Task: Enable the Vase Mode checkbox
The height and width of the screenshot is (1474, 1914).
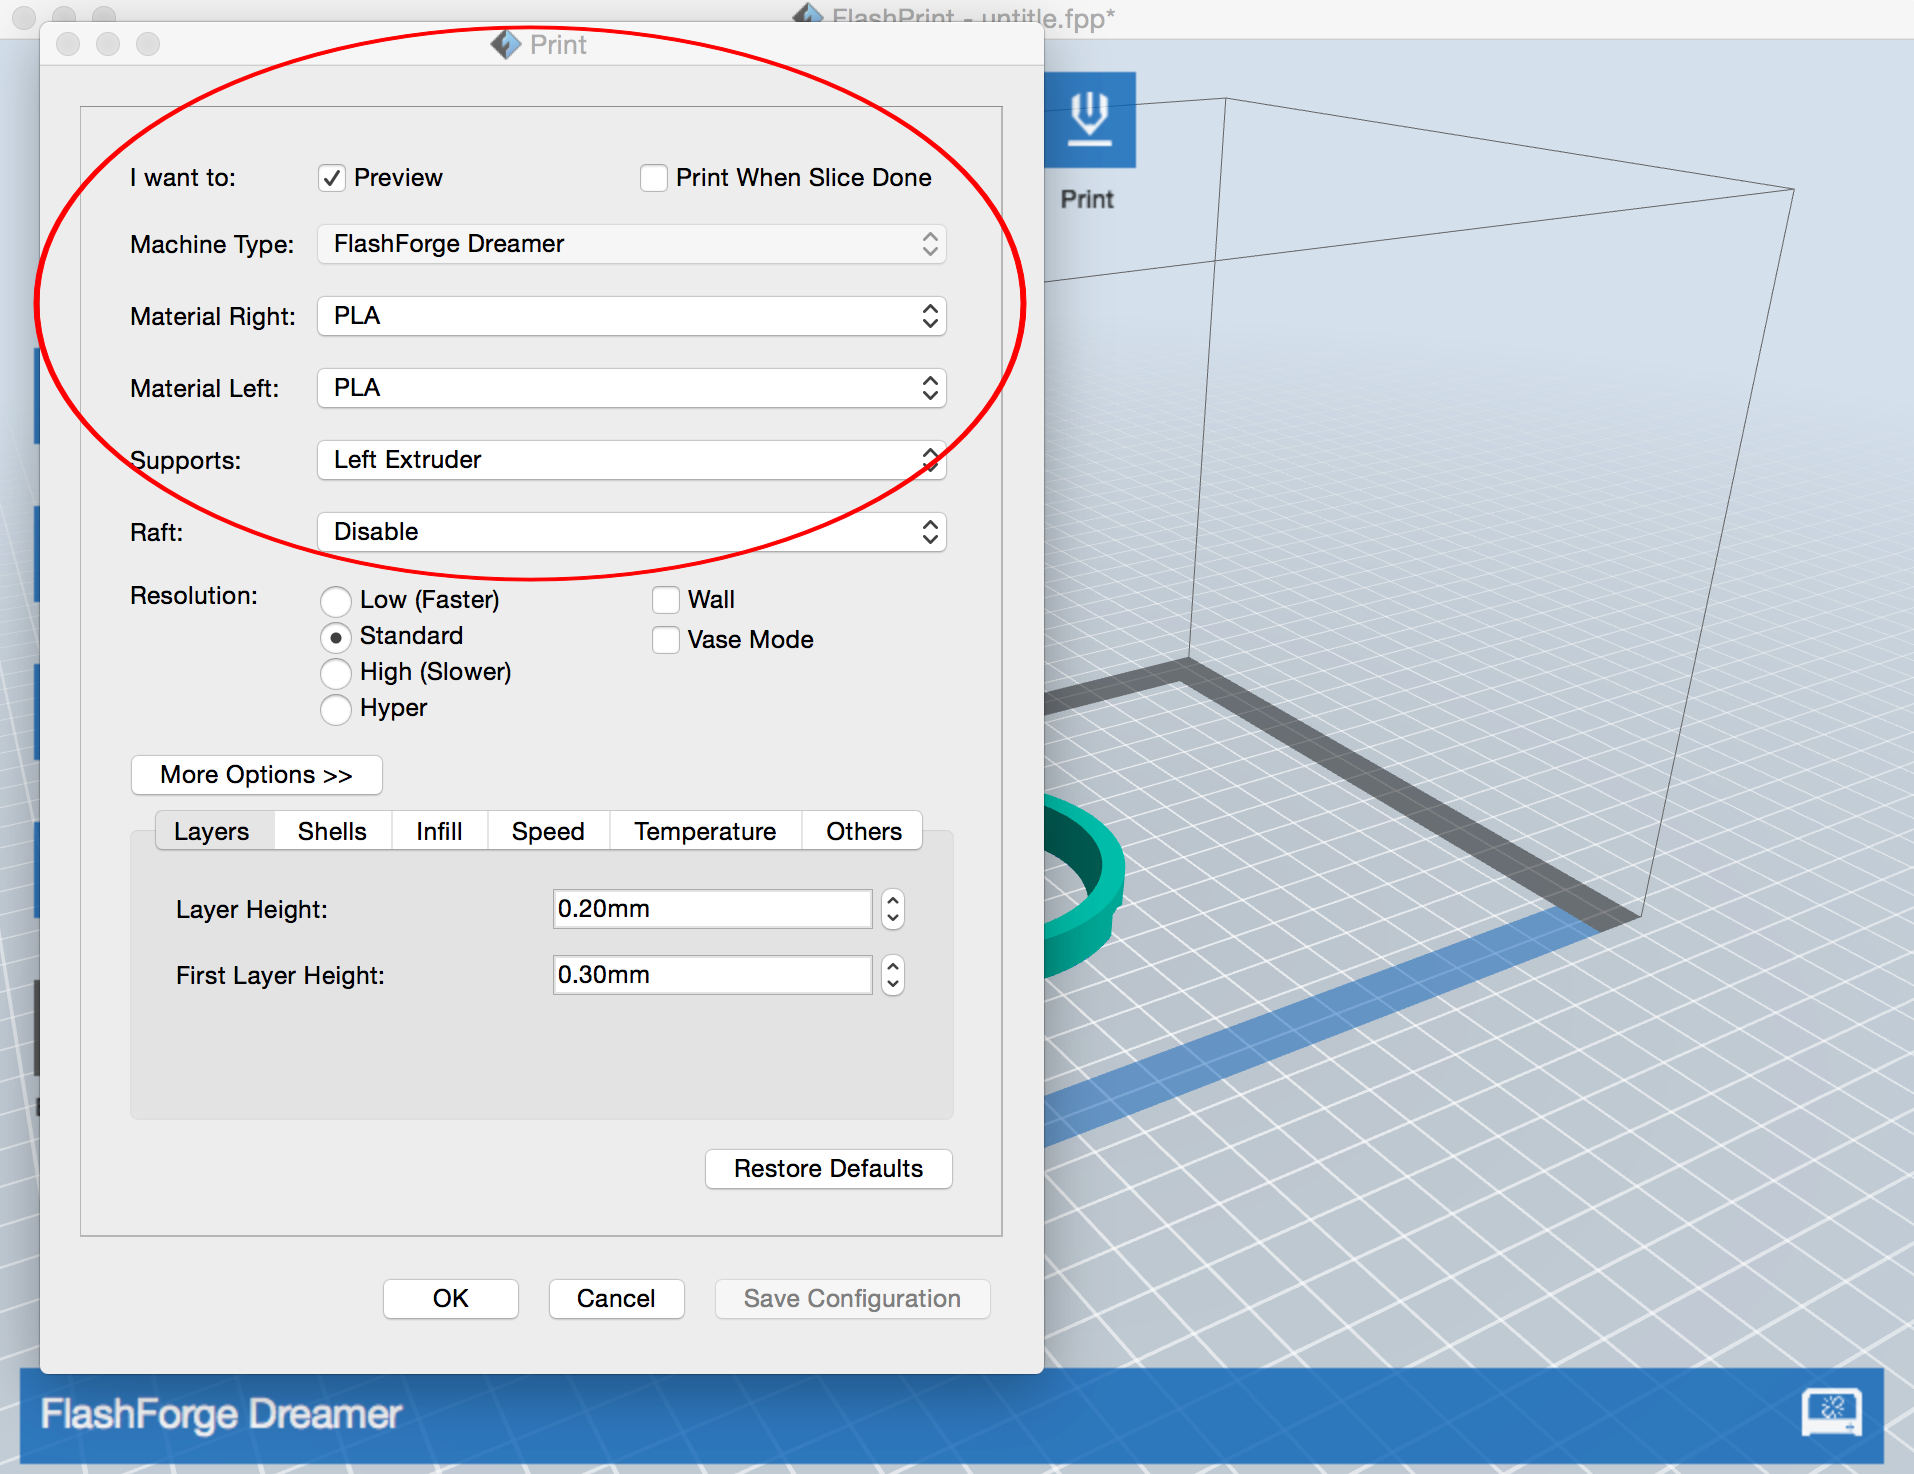Action: pos(666,640)
